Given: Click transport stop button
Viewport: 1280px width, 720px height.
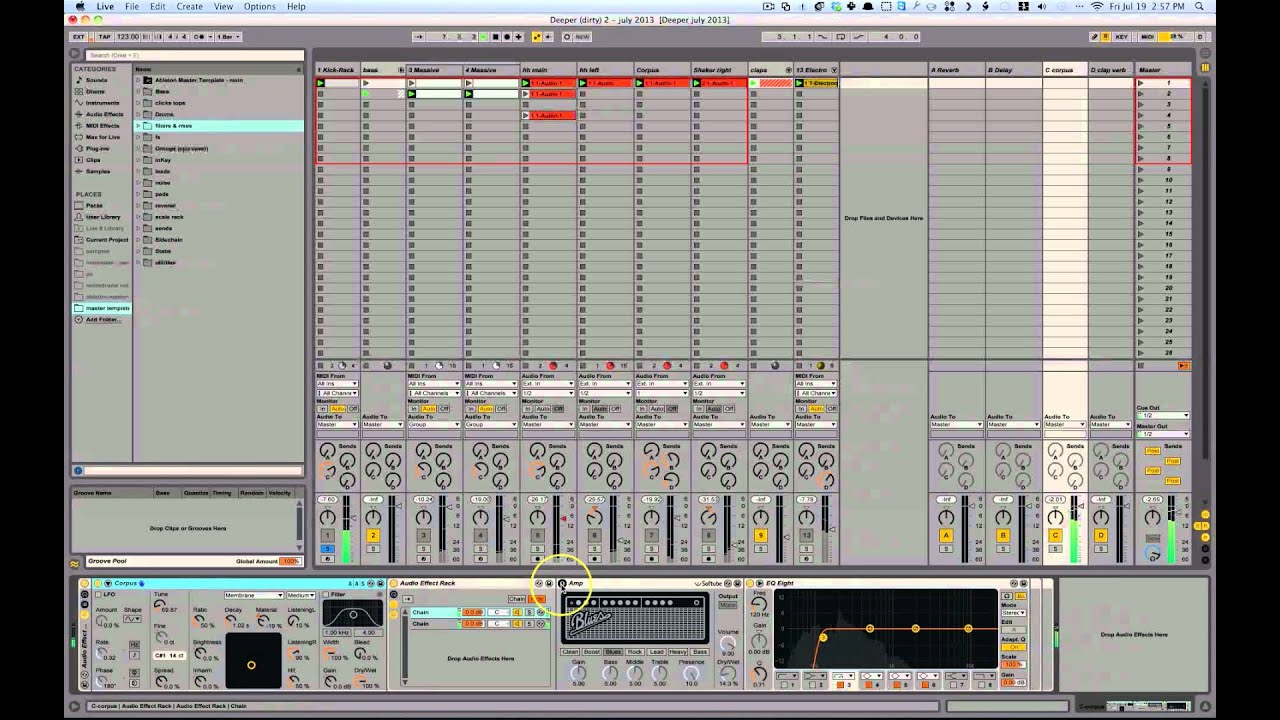Looking at the screenshot, I should [x=495, y=37].
